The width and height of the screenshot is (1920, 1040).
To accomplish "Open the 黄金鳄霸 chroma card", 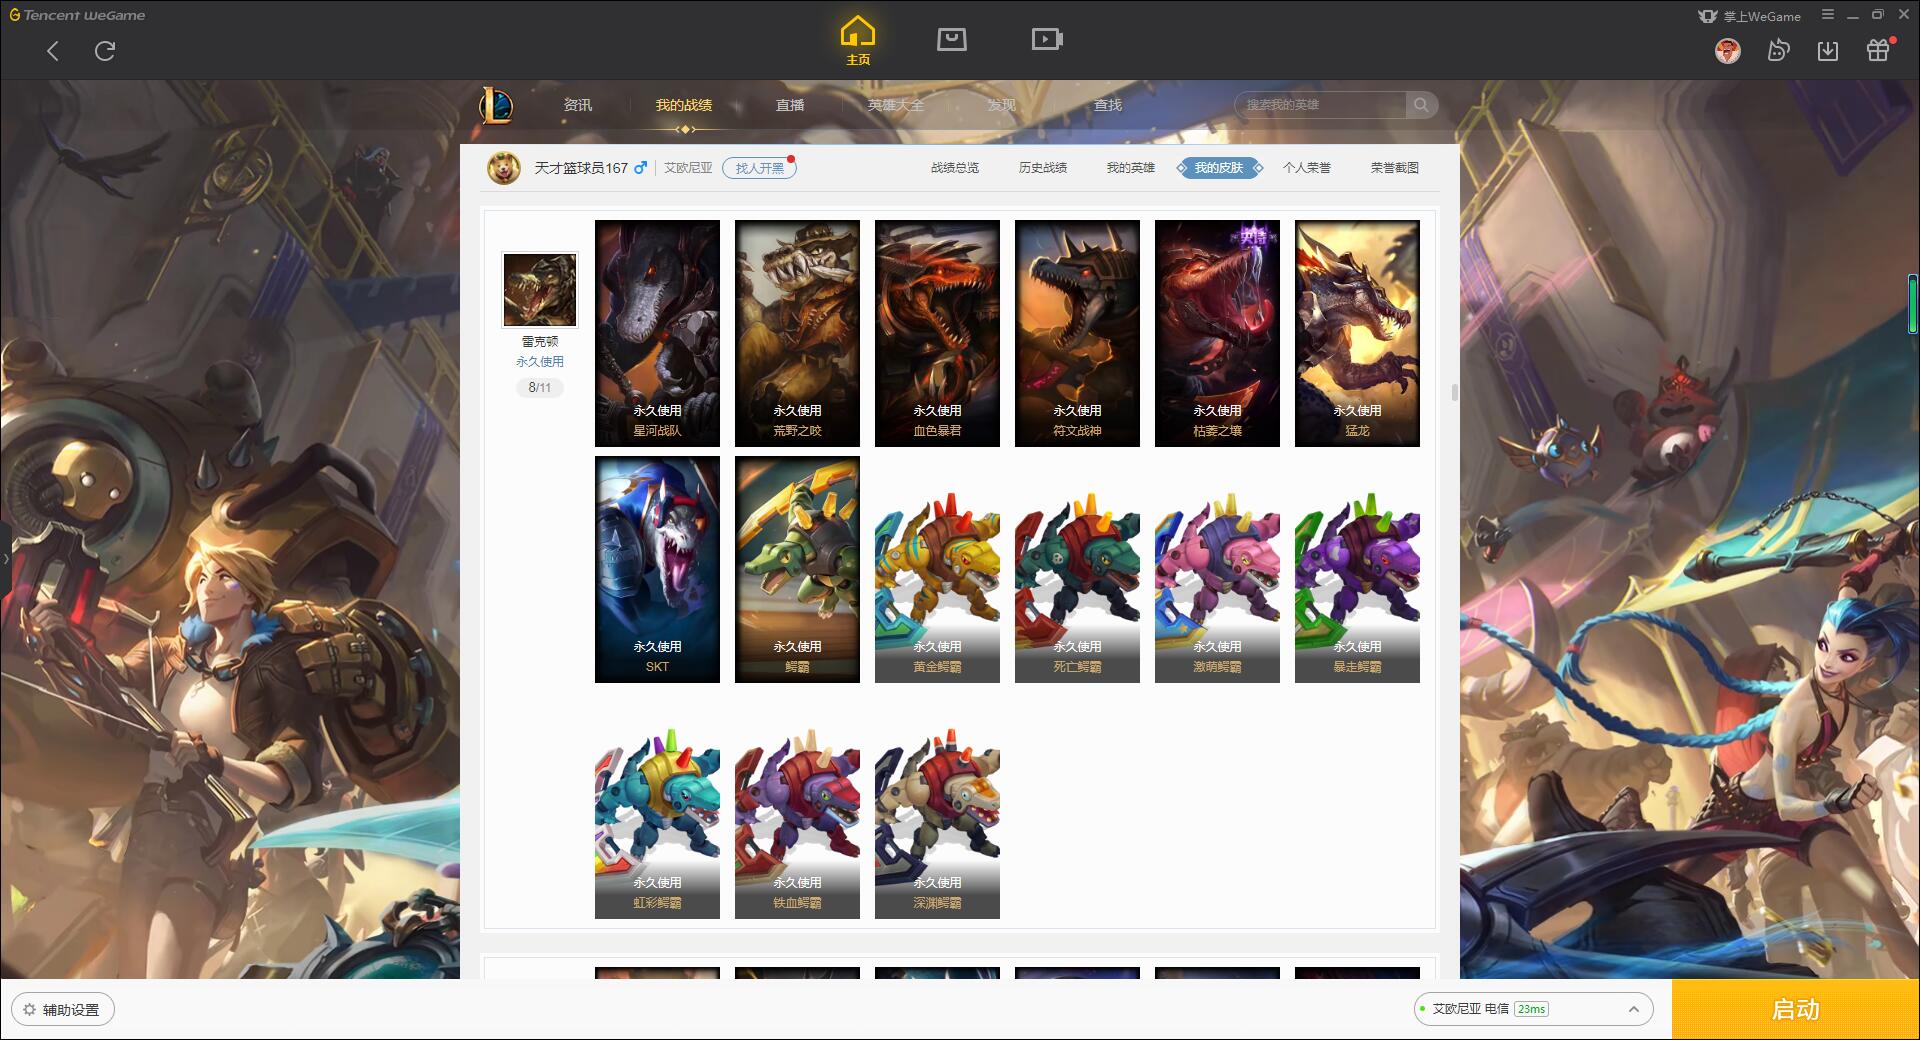I will (x=937, y=586).
